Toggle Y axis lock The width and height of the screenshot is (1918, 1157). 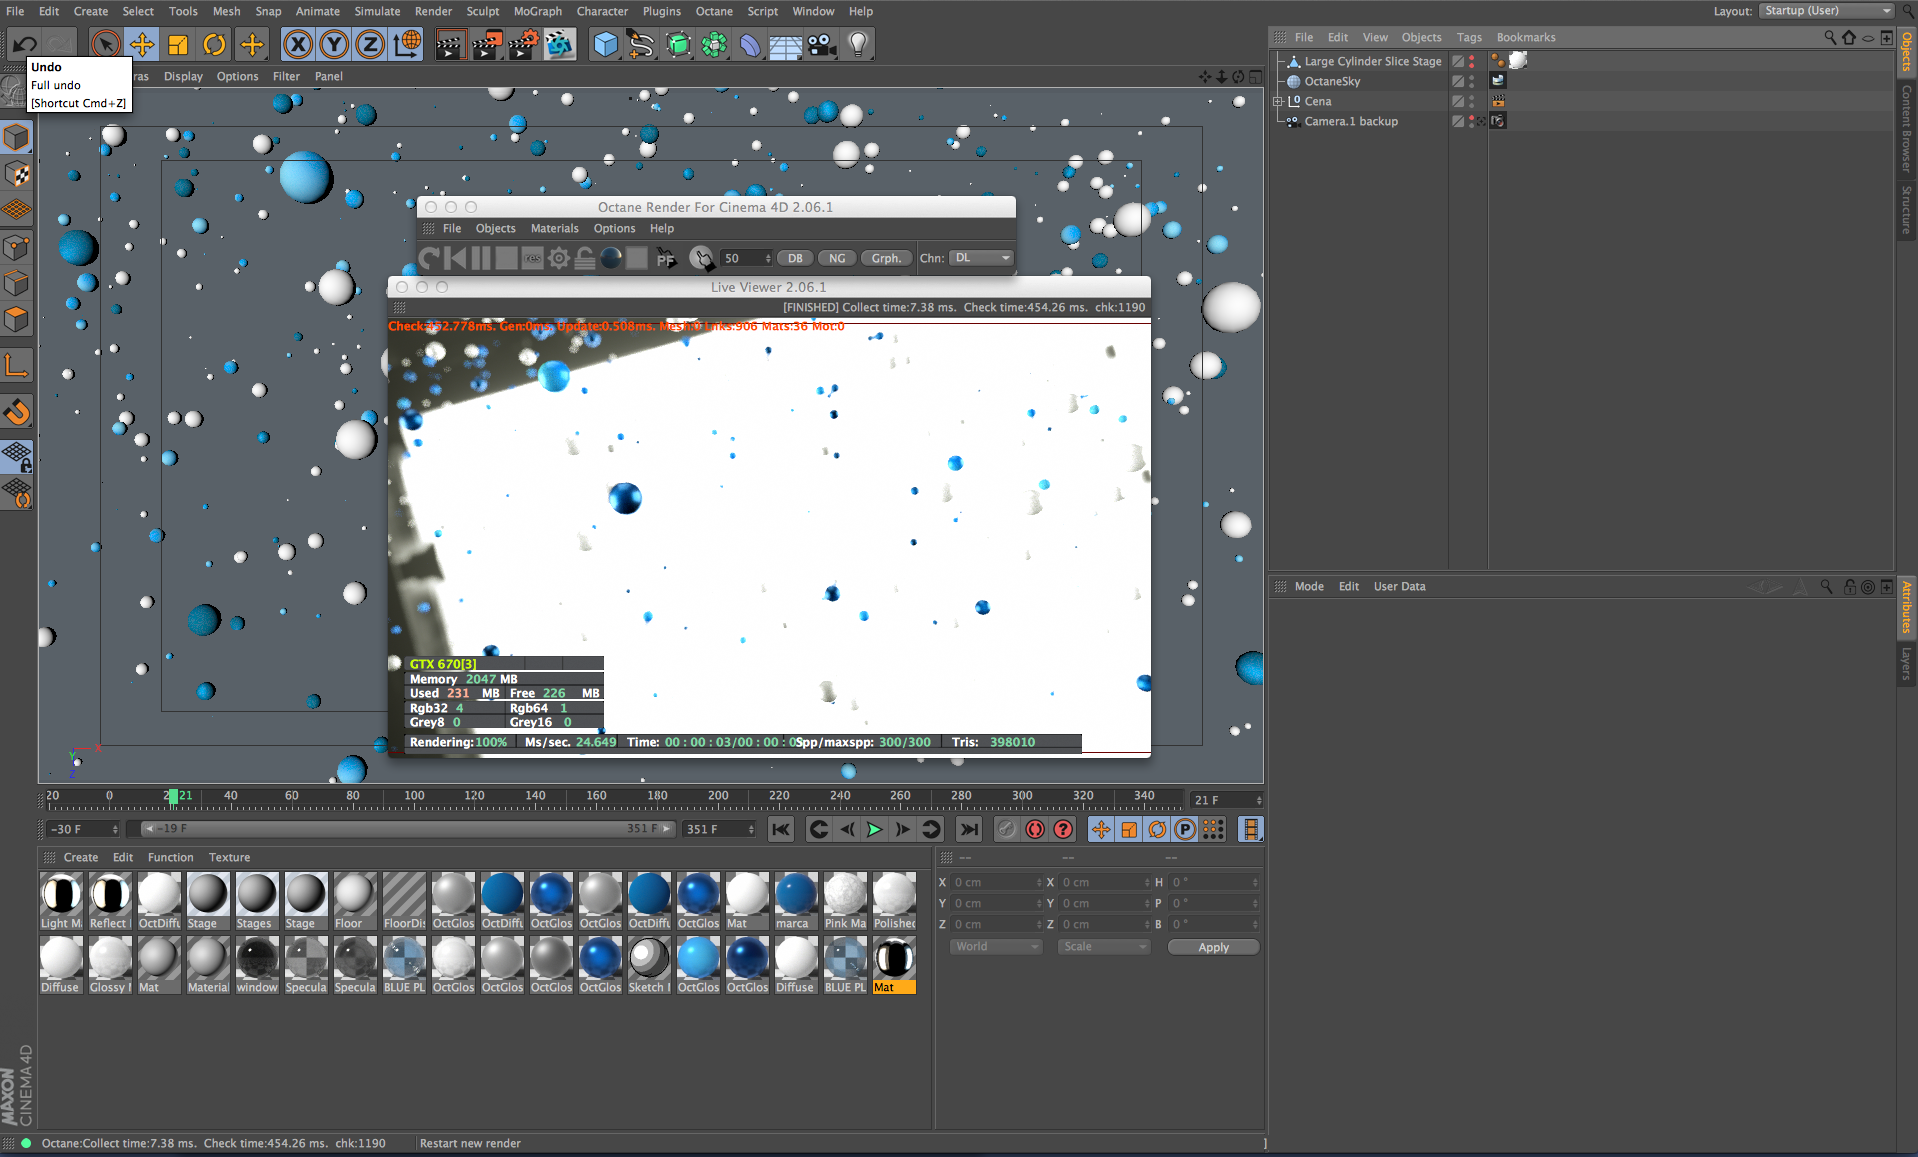coord(334,44)
